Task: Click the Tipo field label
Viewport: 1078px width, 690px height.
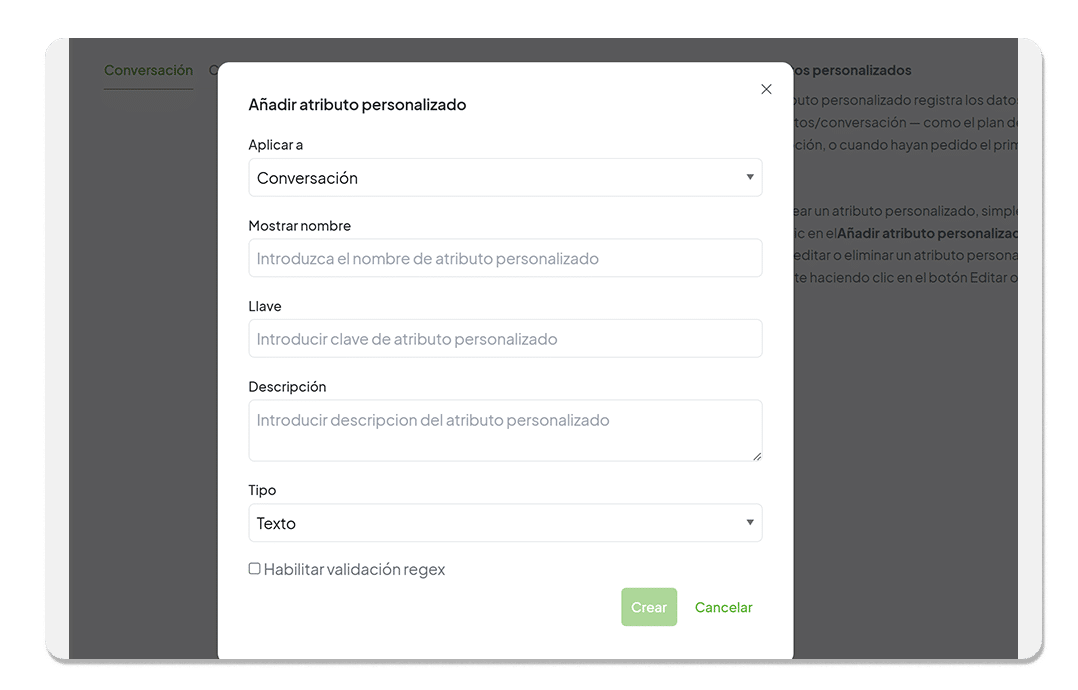Action: tap(262, 490)
